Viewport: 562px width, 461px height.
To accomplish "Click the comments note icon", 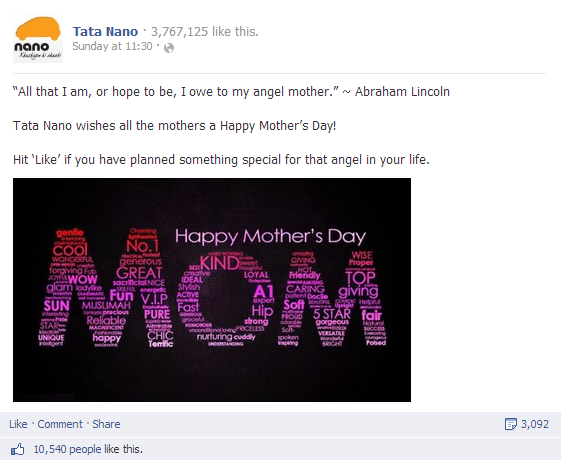I will pos(510,424).
